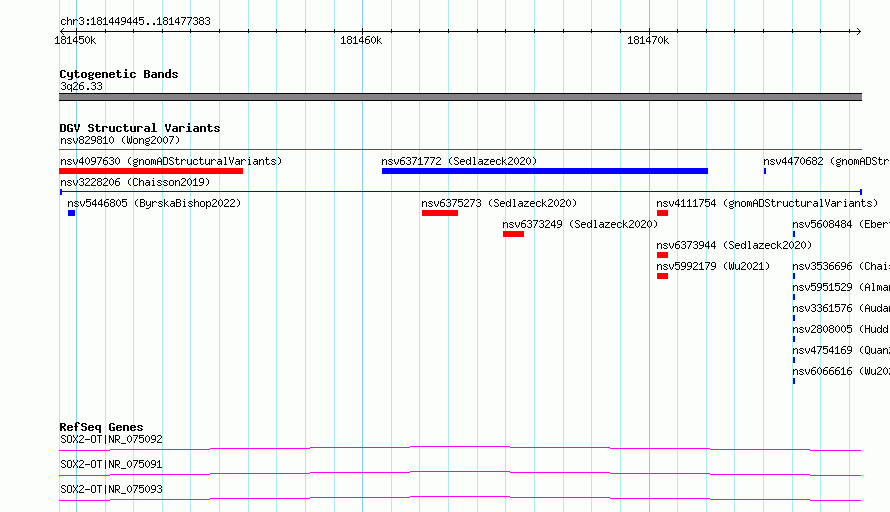Open nsv3228206 (Chaisson2019) variant label
Image resolution: width=890 pixels, height=512 pixels.
point(135,182)
